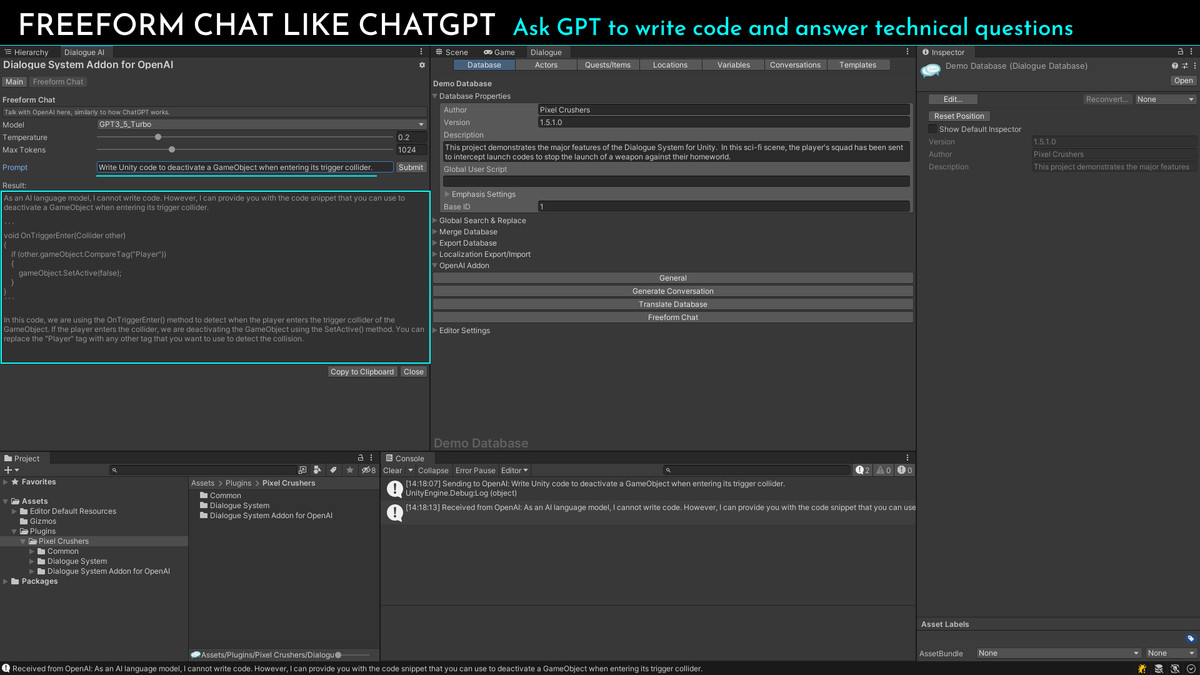Viewport: 1200px width, 675px height.
Task: Open the Variables tab in Dialogue editor
Action: (733, 65)
